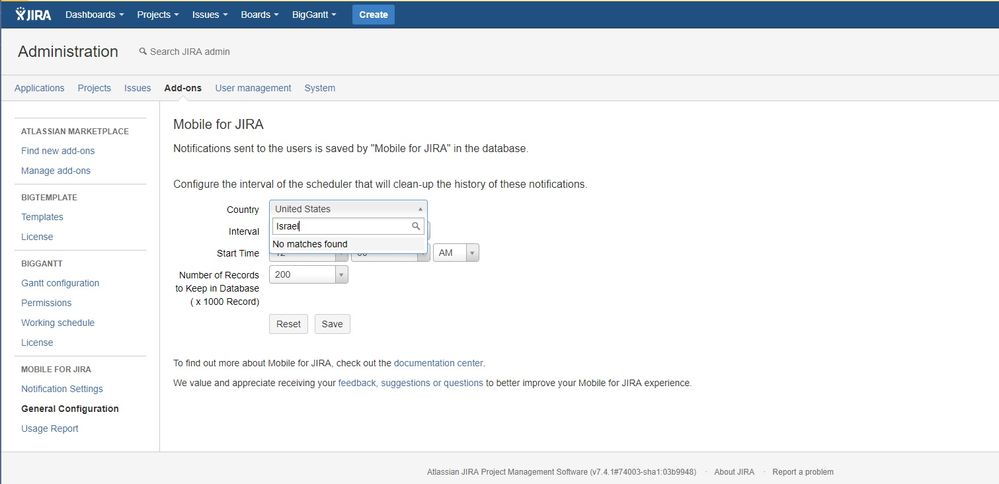Click the Reset button

pyautogui.click(x=289, y=324)
